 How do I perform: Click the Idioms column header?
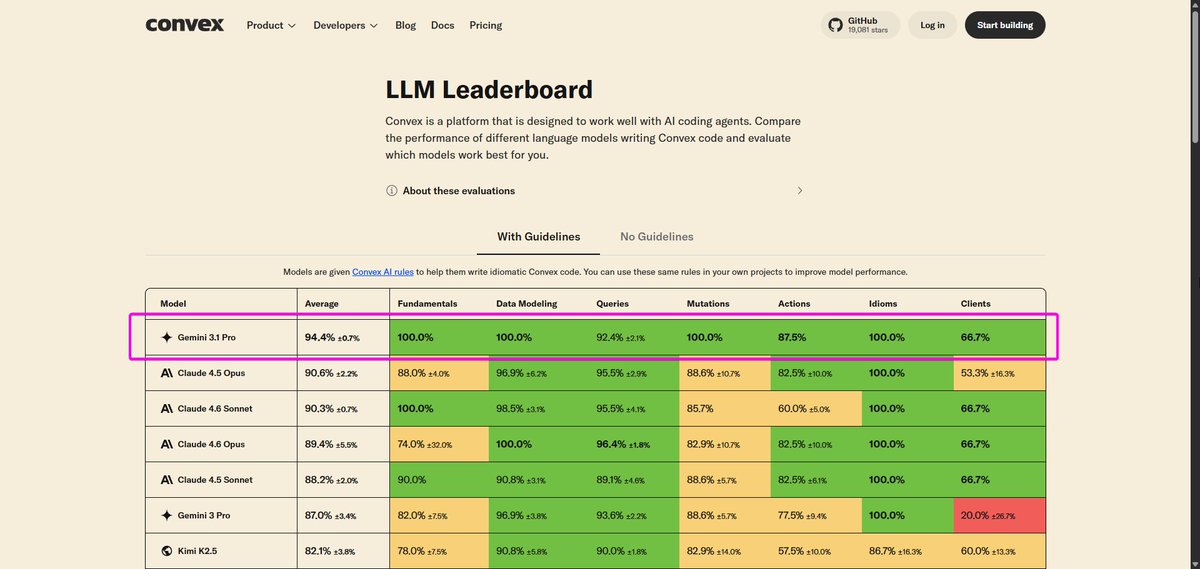[x=883, y=303]
